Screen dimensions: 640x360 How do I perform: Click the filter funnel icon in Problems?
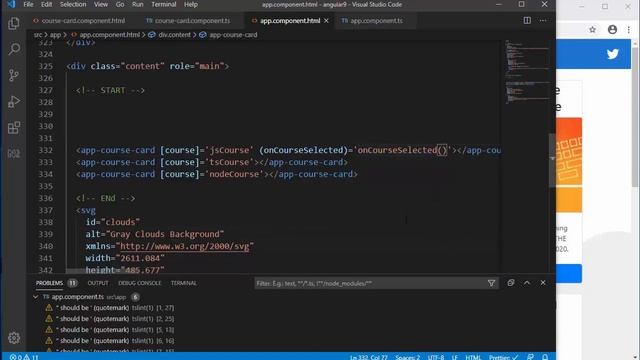(x=491, y=283)
